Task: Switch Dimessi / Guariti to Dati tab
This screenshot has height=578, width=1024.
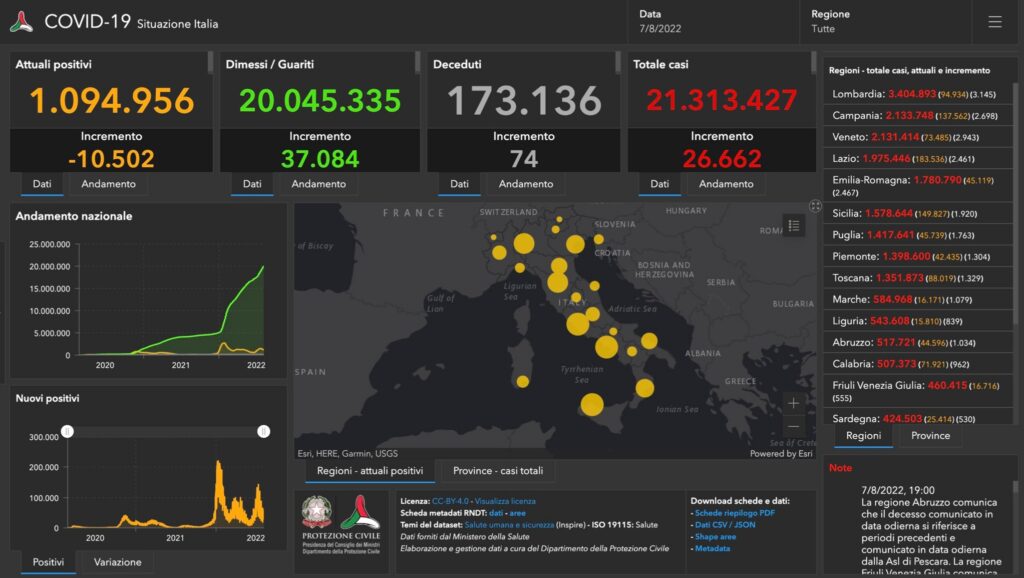Action: click(x=252, y=184)
